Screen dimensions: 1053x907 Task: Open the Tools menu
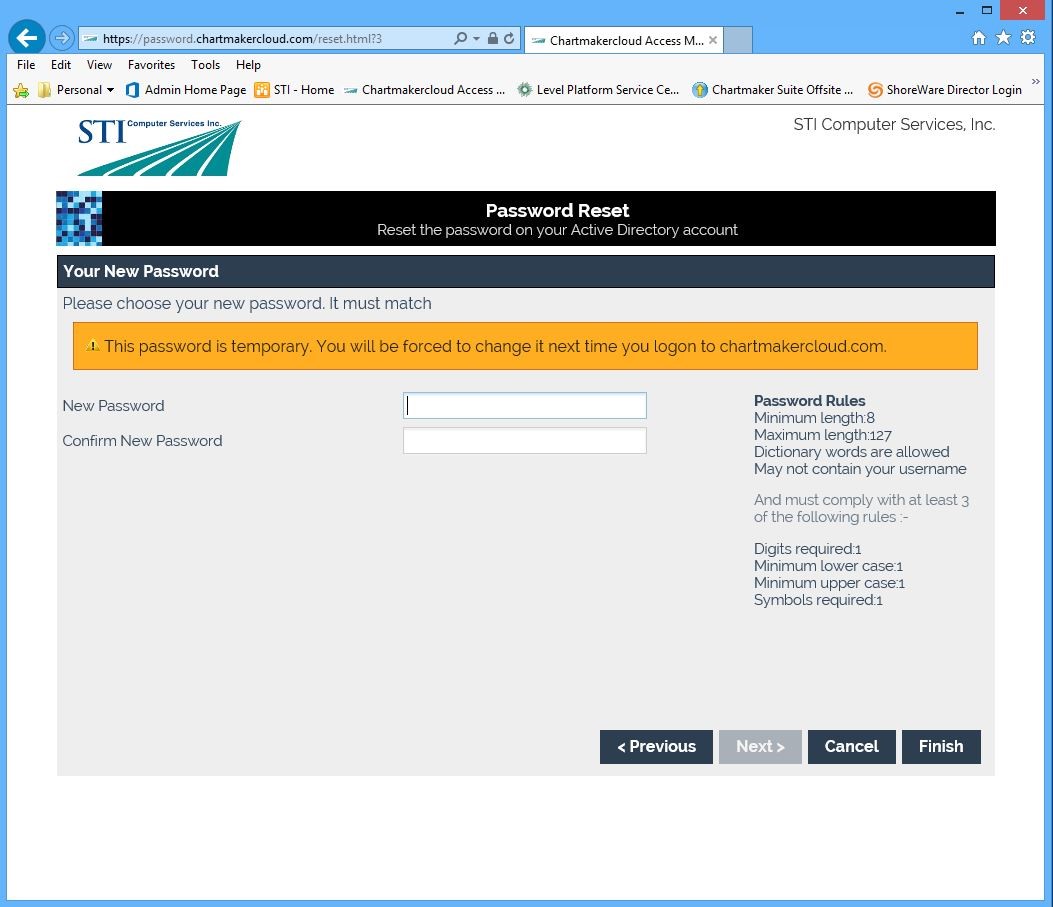[x=205, y=64]
